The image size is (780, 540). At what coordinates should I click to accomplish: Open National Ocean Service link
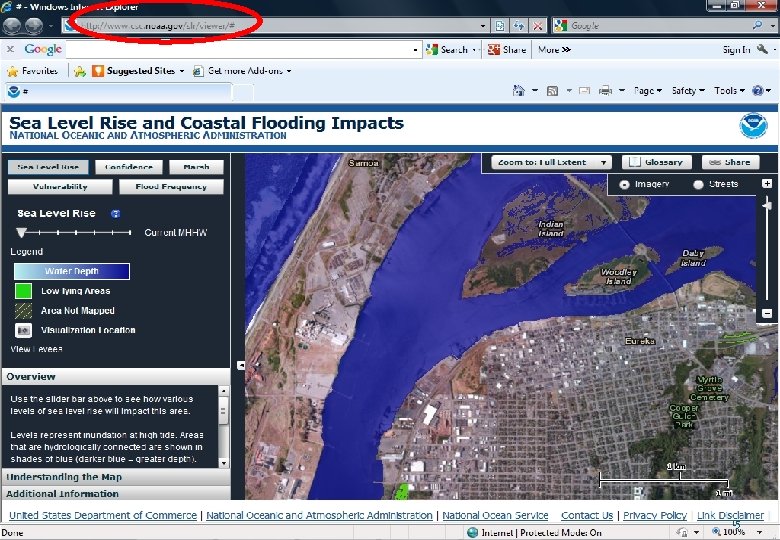point(495,515)
